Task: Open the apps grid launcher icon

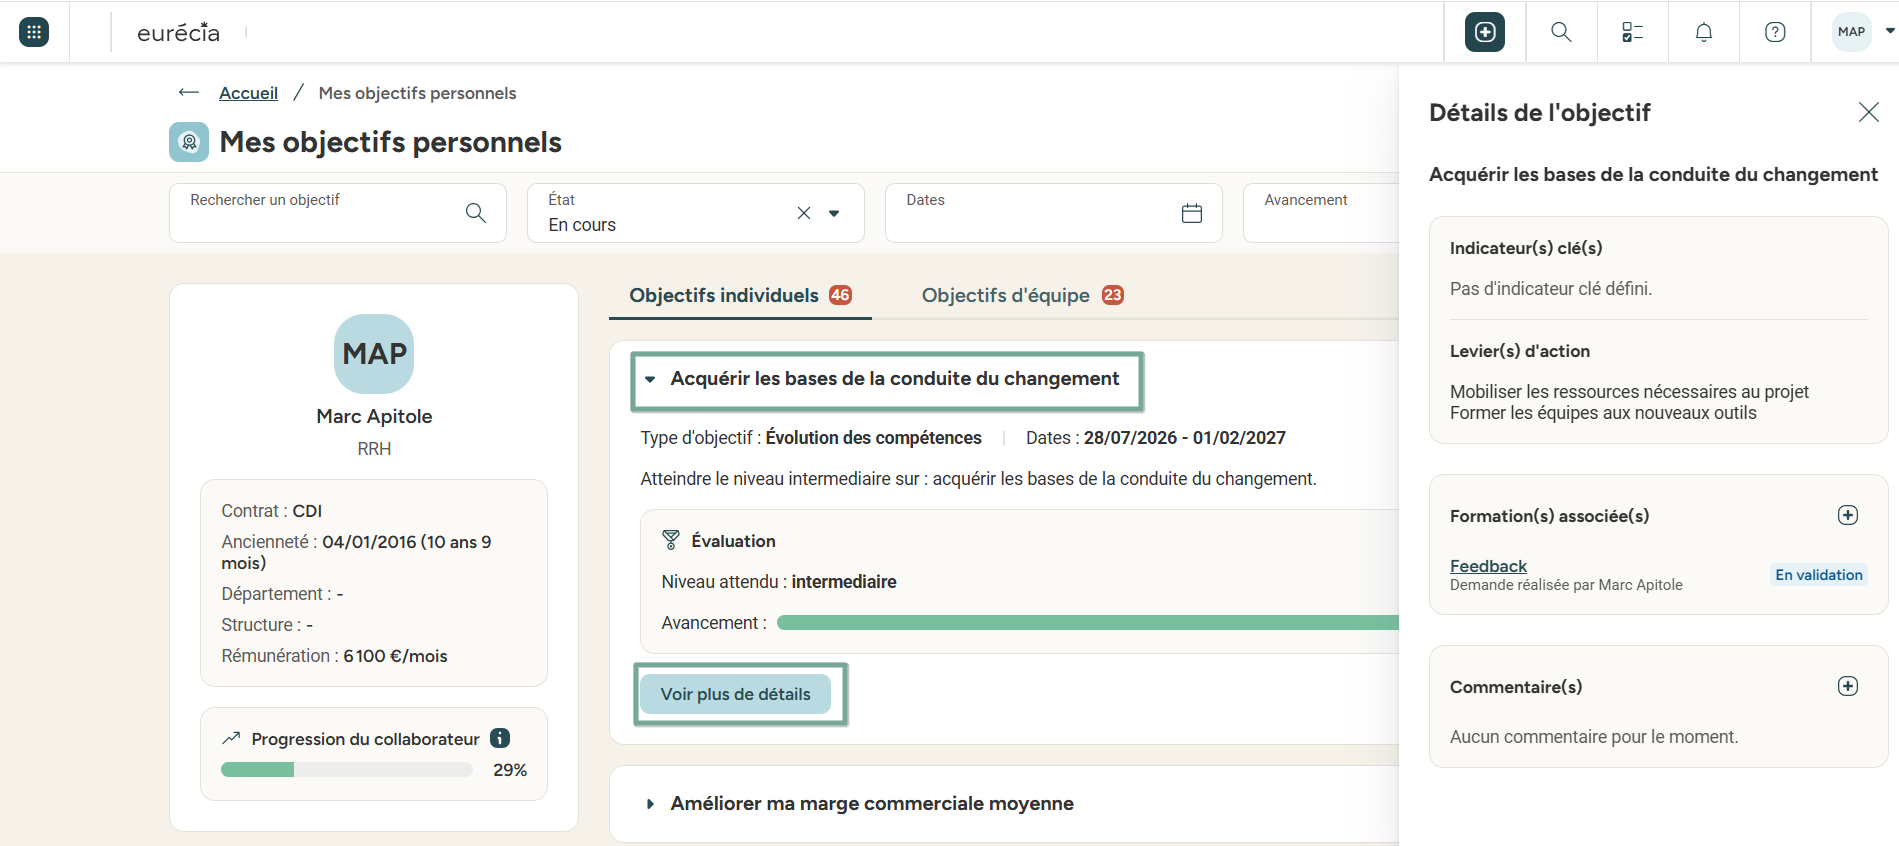Action: (34, 32)
